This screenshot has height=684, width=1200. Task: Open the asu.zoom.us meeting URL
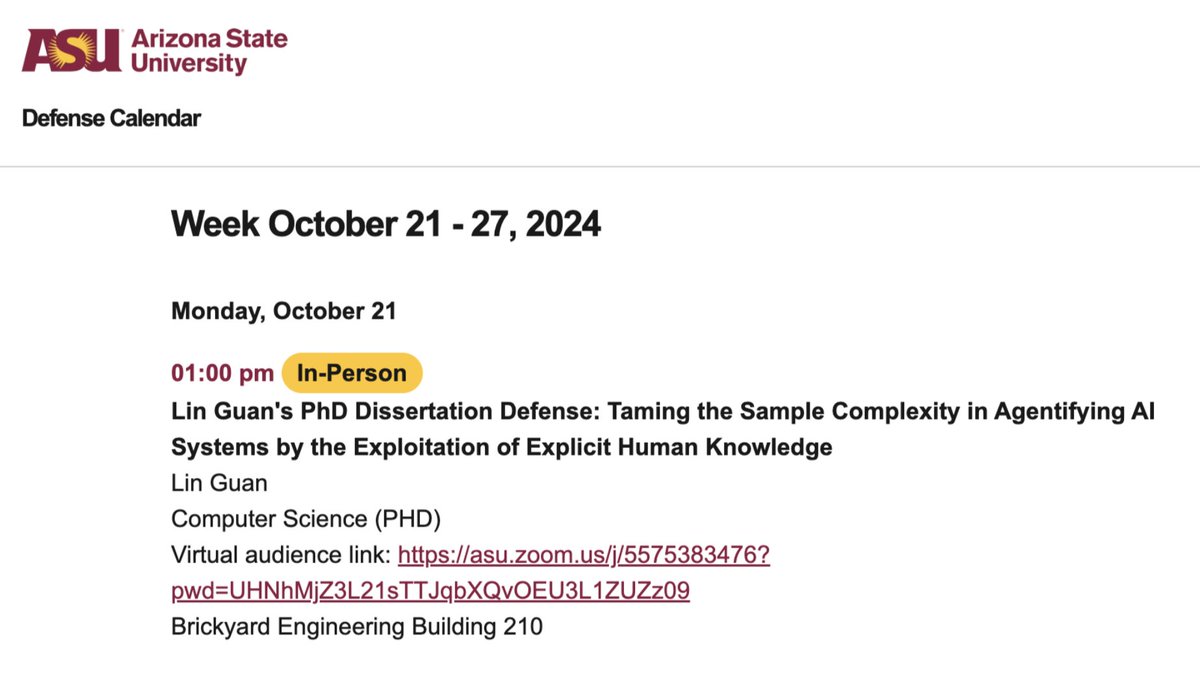tap(584, 555)
